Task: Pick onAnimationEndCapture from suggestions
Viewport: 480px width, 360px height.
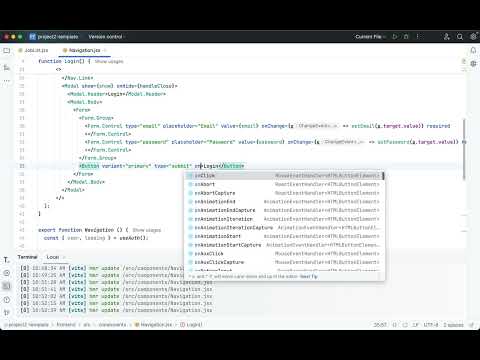Action: click(284, 210)
